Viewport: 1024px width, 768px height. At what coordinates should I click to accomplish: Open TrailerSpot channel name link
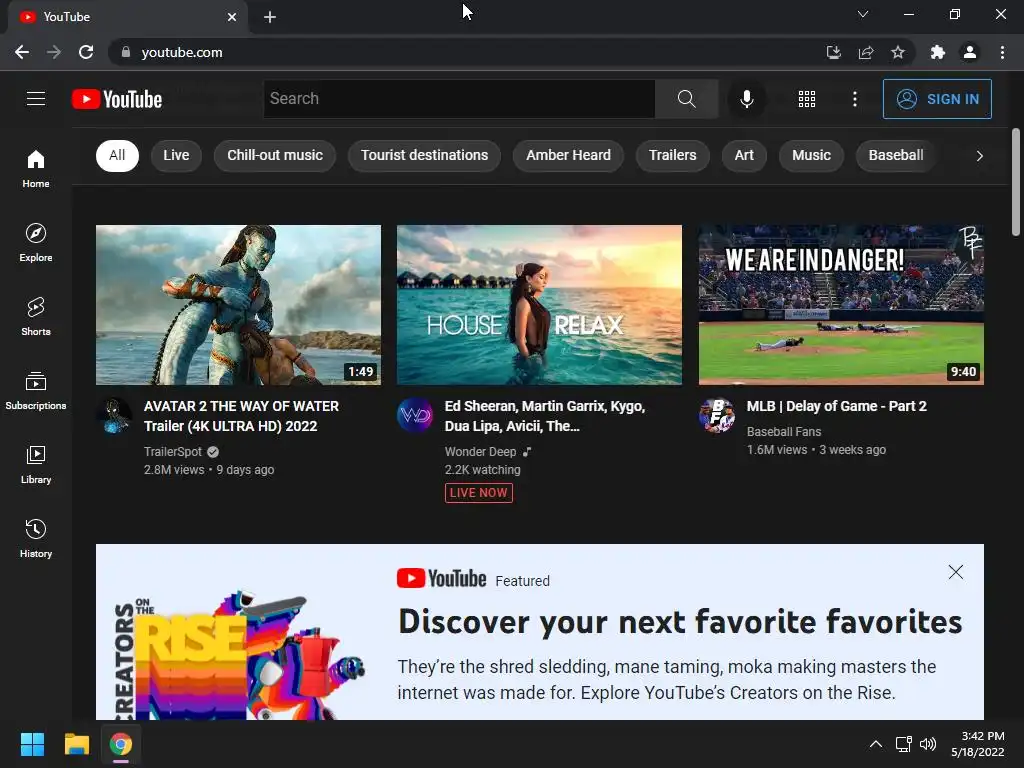coord(173,451)
